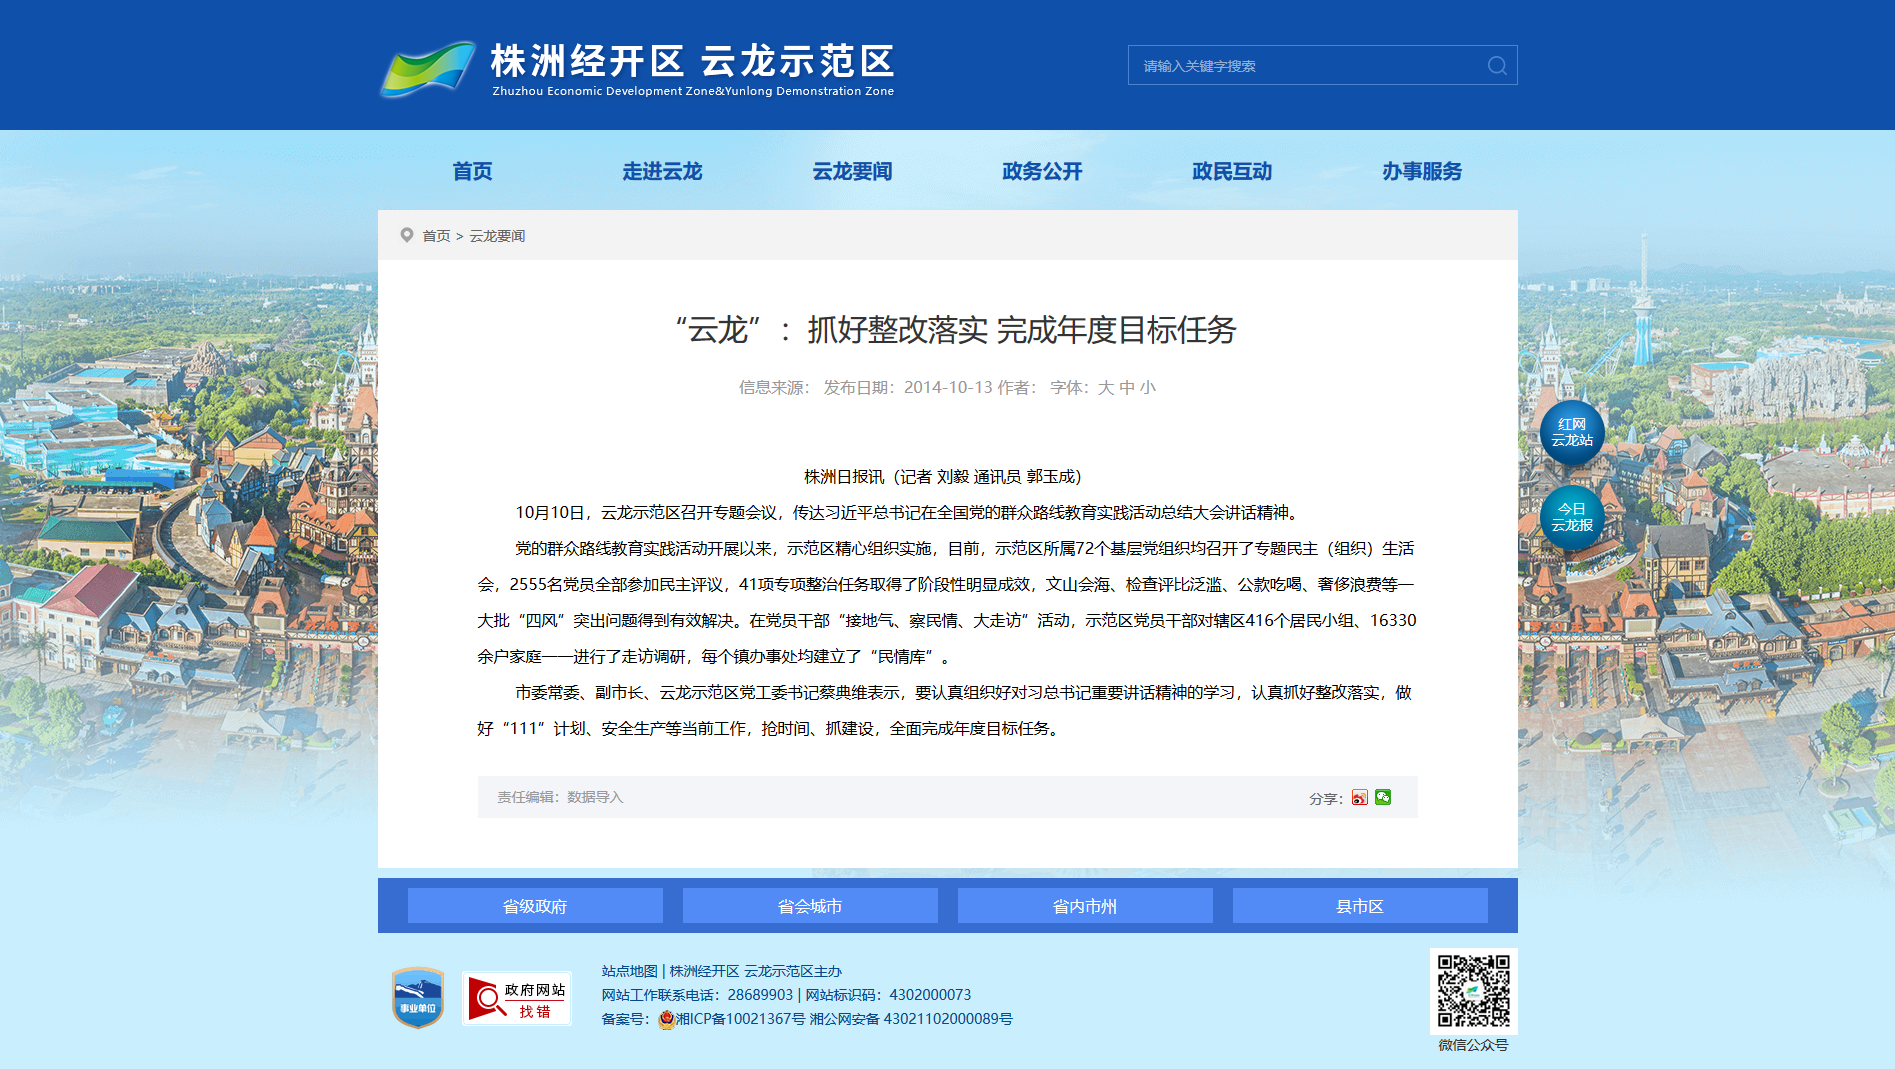Image resolution: width=1895 pixels, height=1069 pixels.
Task: Click the 政府网站找错 icon
Action: 517,998
